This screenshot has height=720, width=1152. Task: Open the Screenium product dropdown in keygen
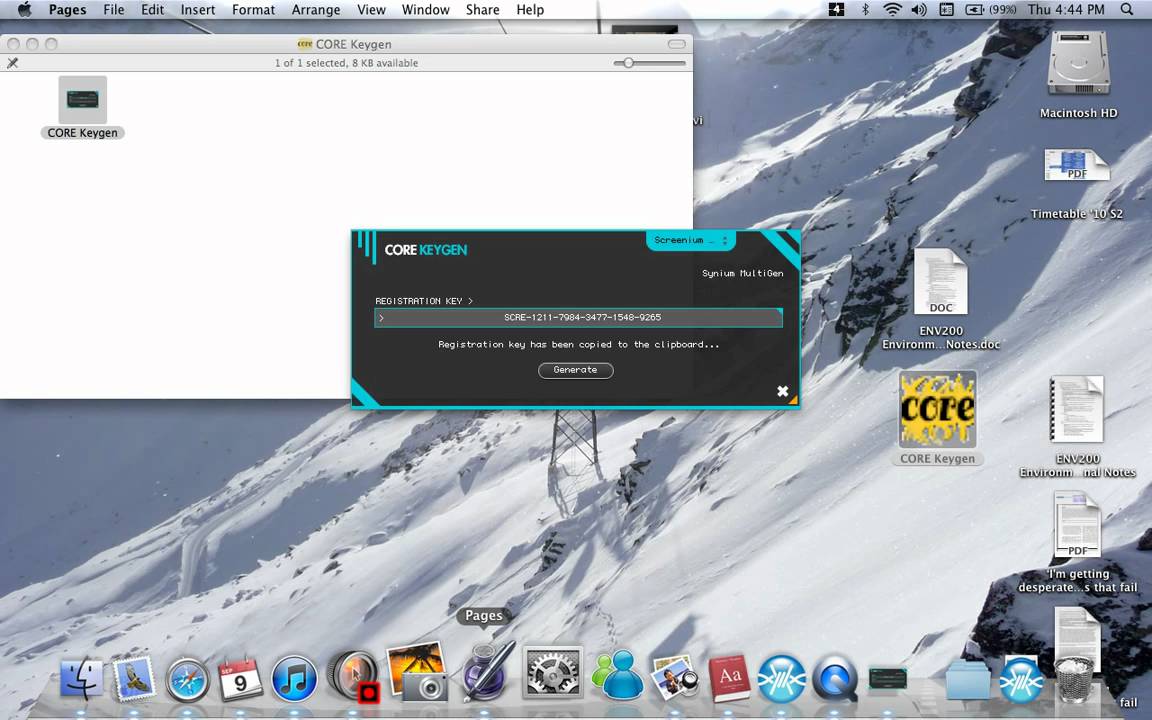point(691,240)
